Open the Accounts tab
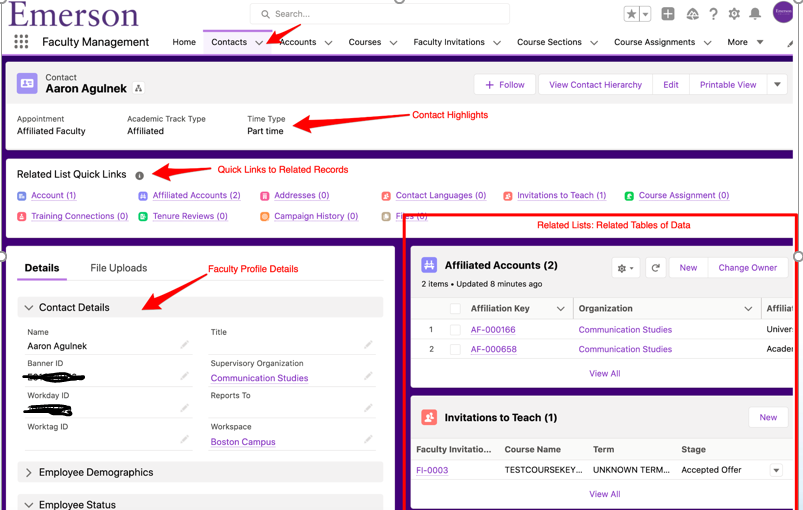 click(x=298, y=42)
